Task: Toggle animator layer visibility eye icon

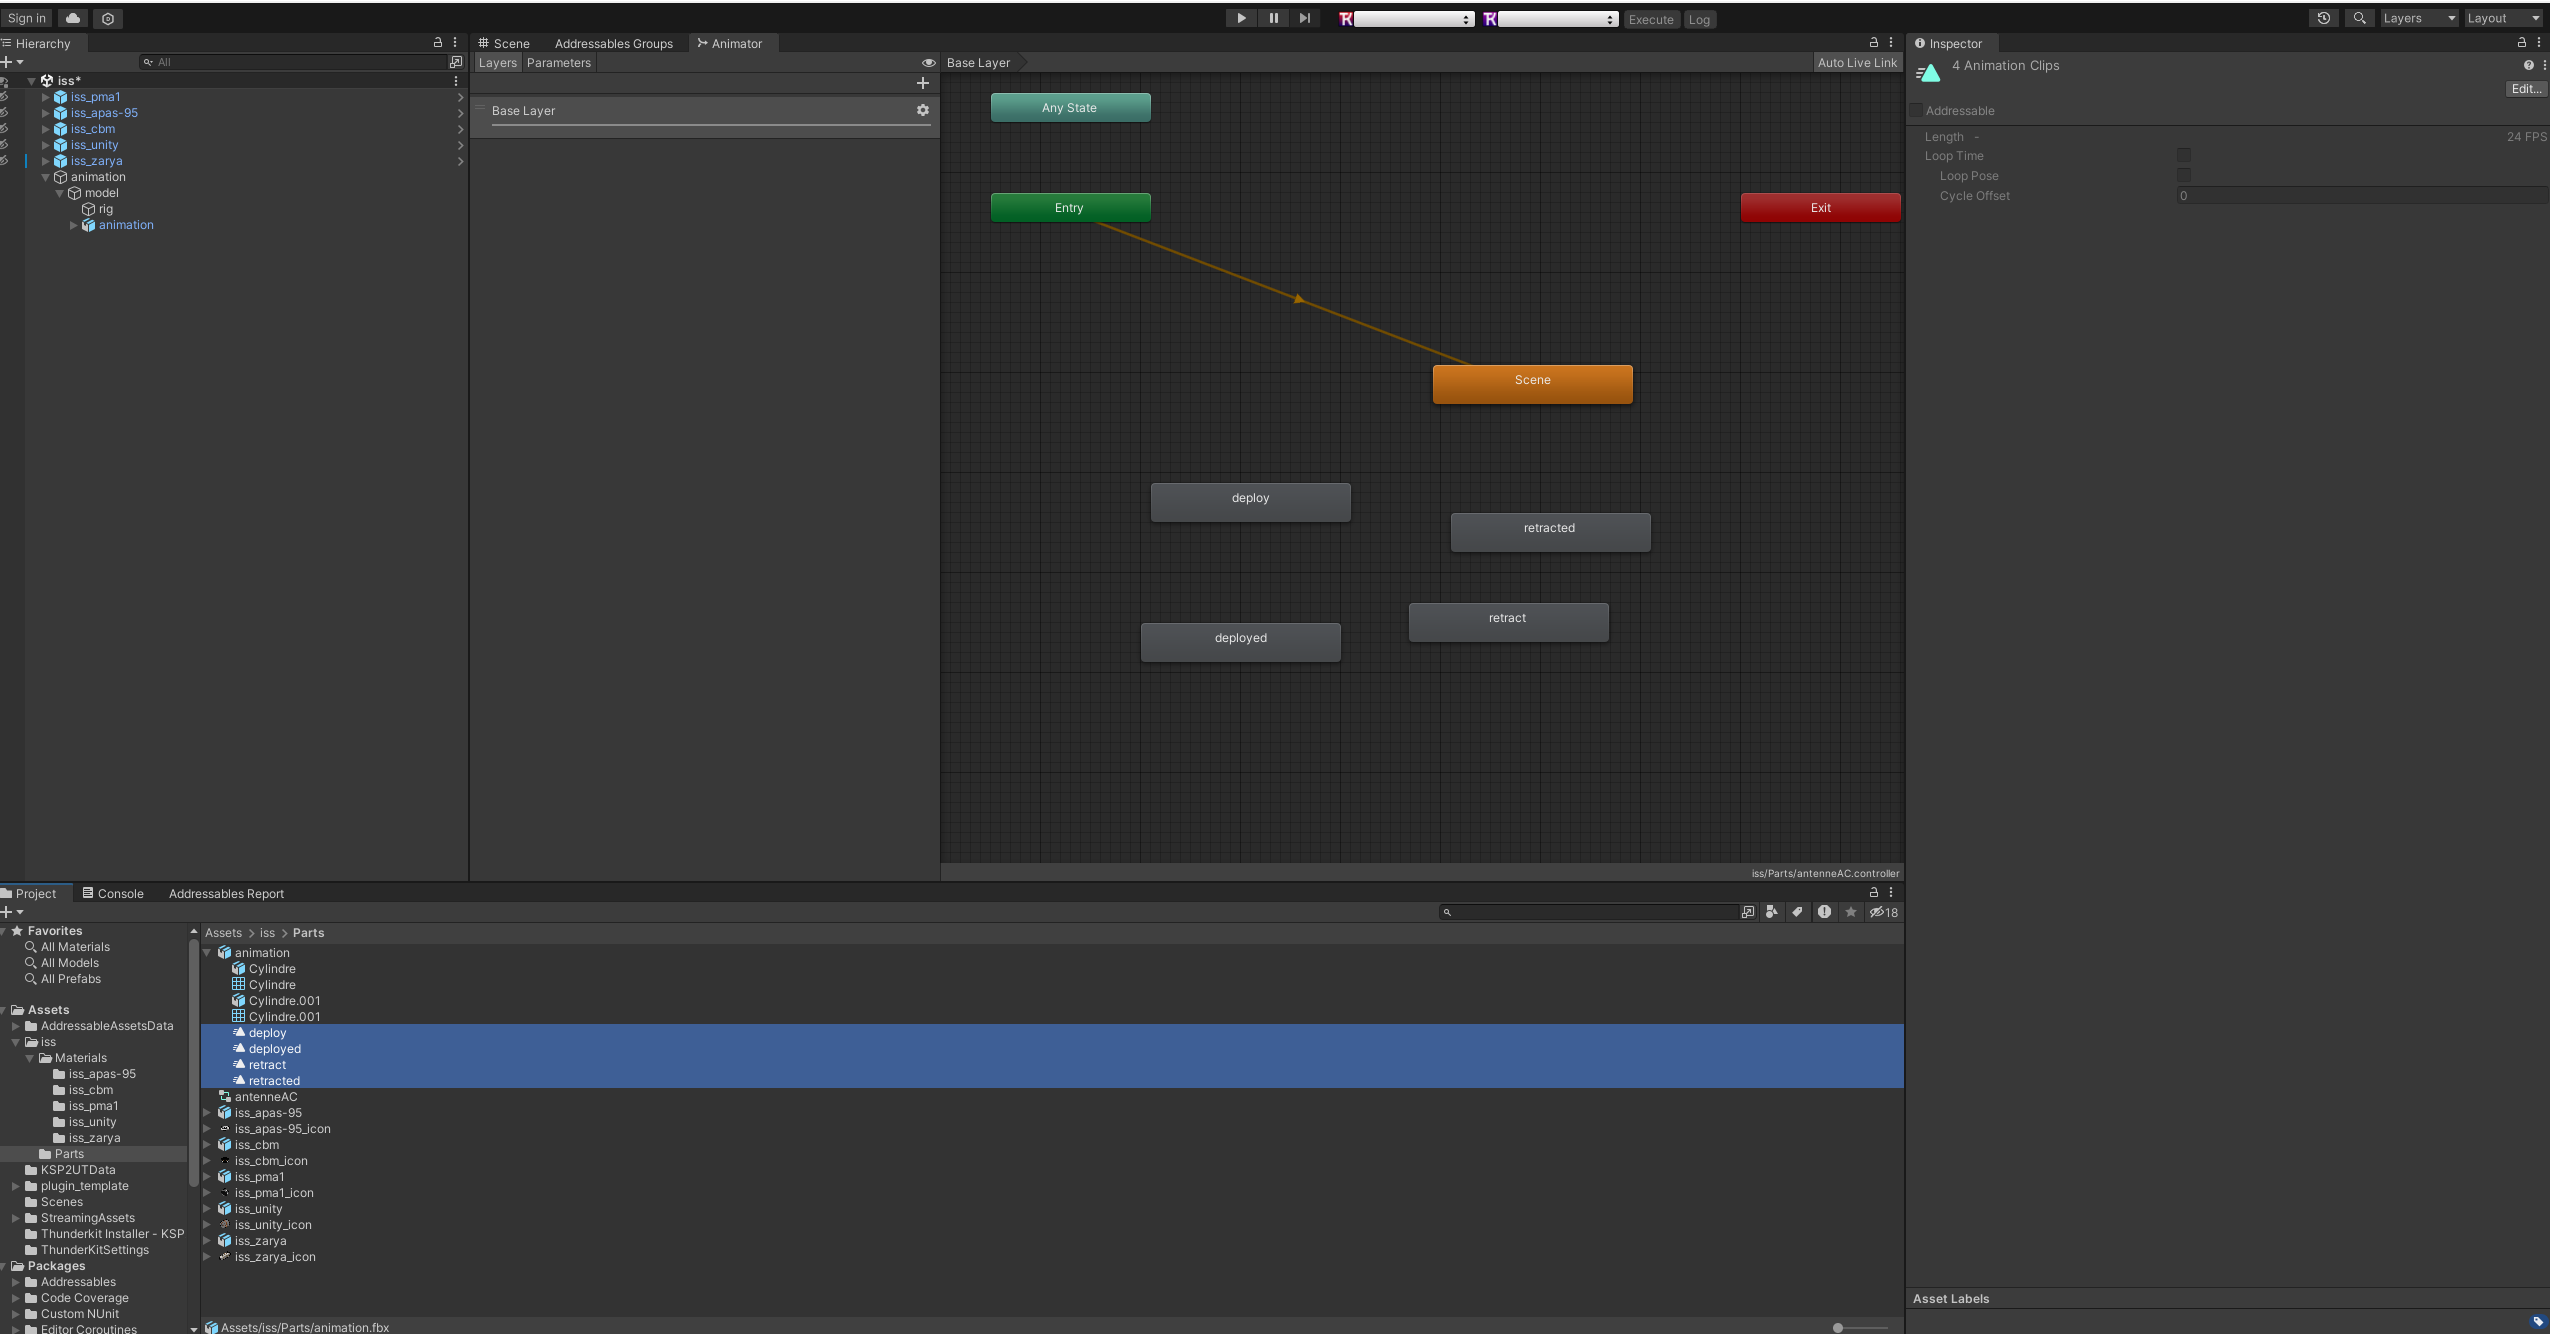Action: [x=928, y=63]
